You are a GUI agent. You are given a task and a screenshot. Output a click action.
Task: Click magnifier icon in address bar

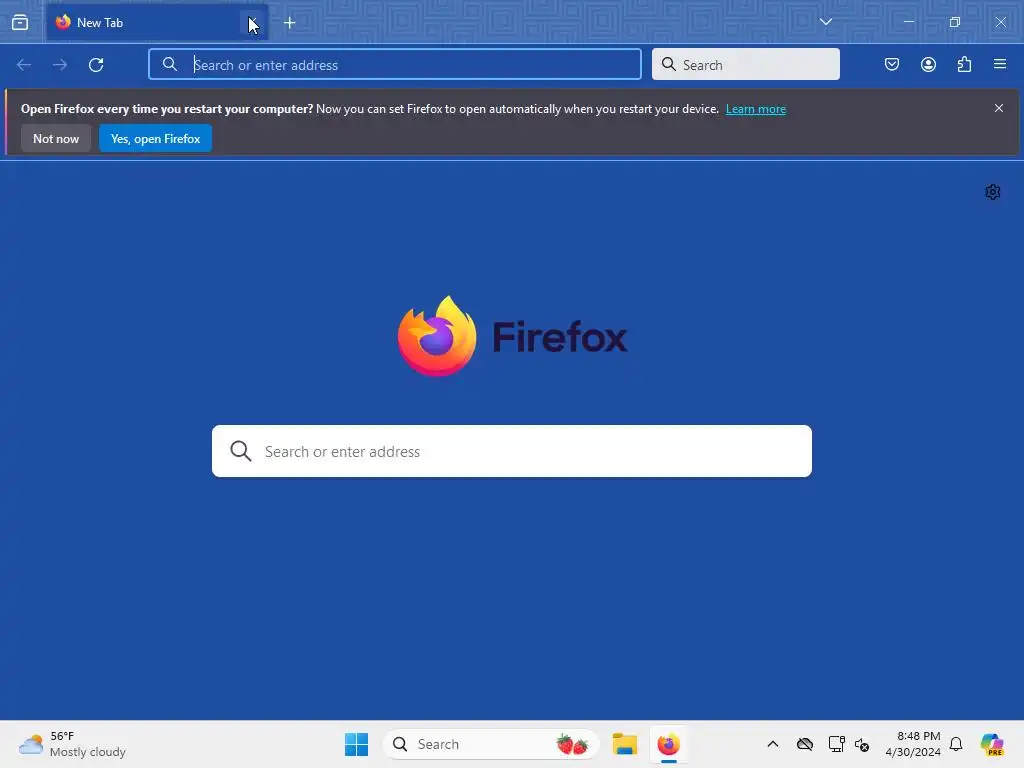pos(170,64)
